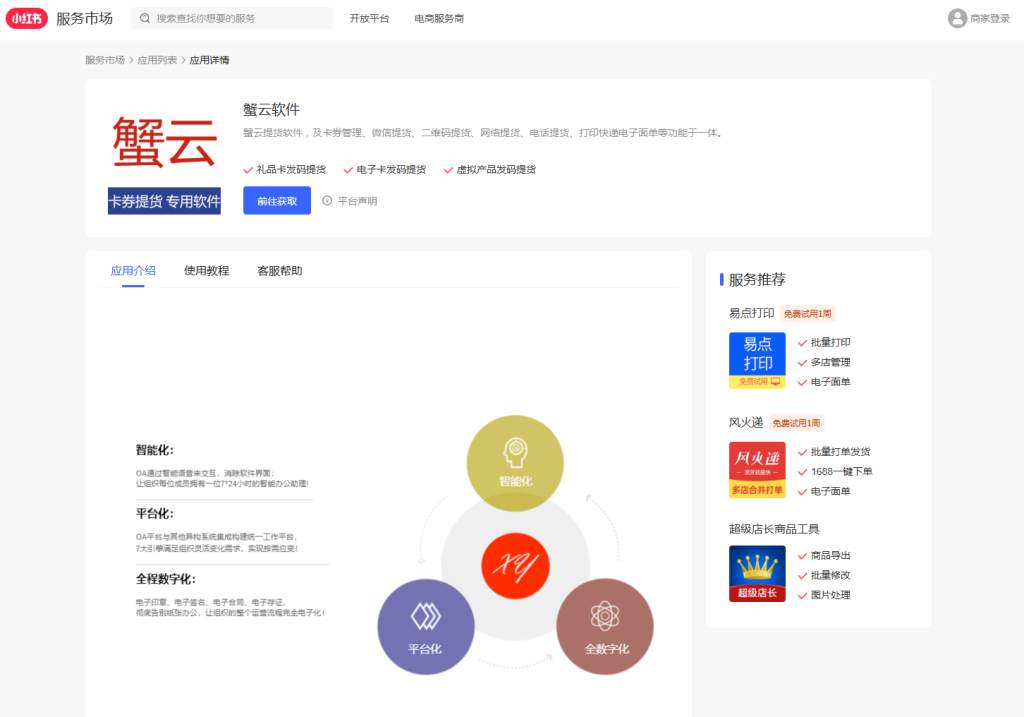Go to 应用列表 breadcrumb
This screenshot has width=1024, height=717.
point(157,60)
